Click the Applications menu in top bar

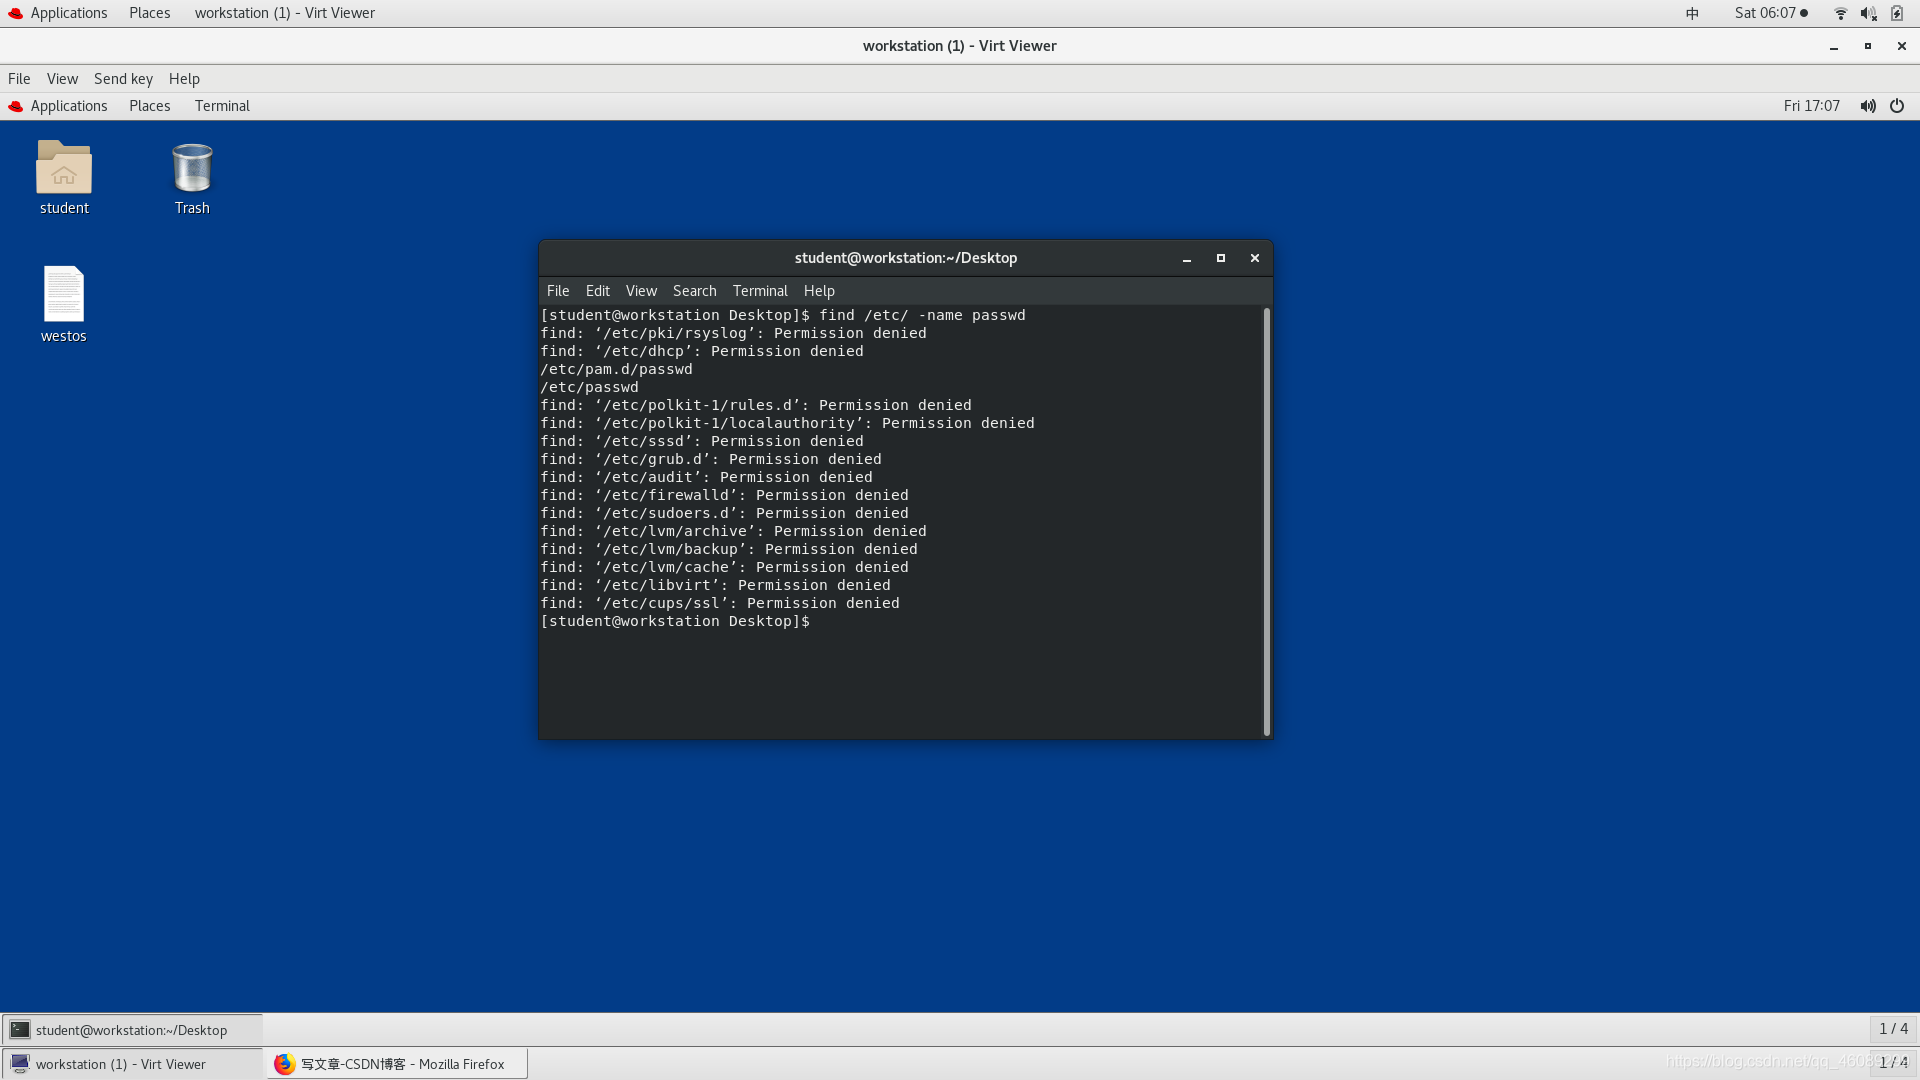[67, 12]
